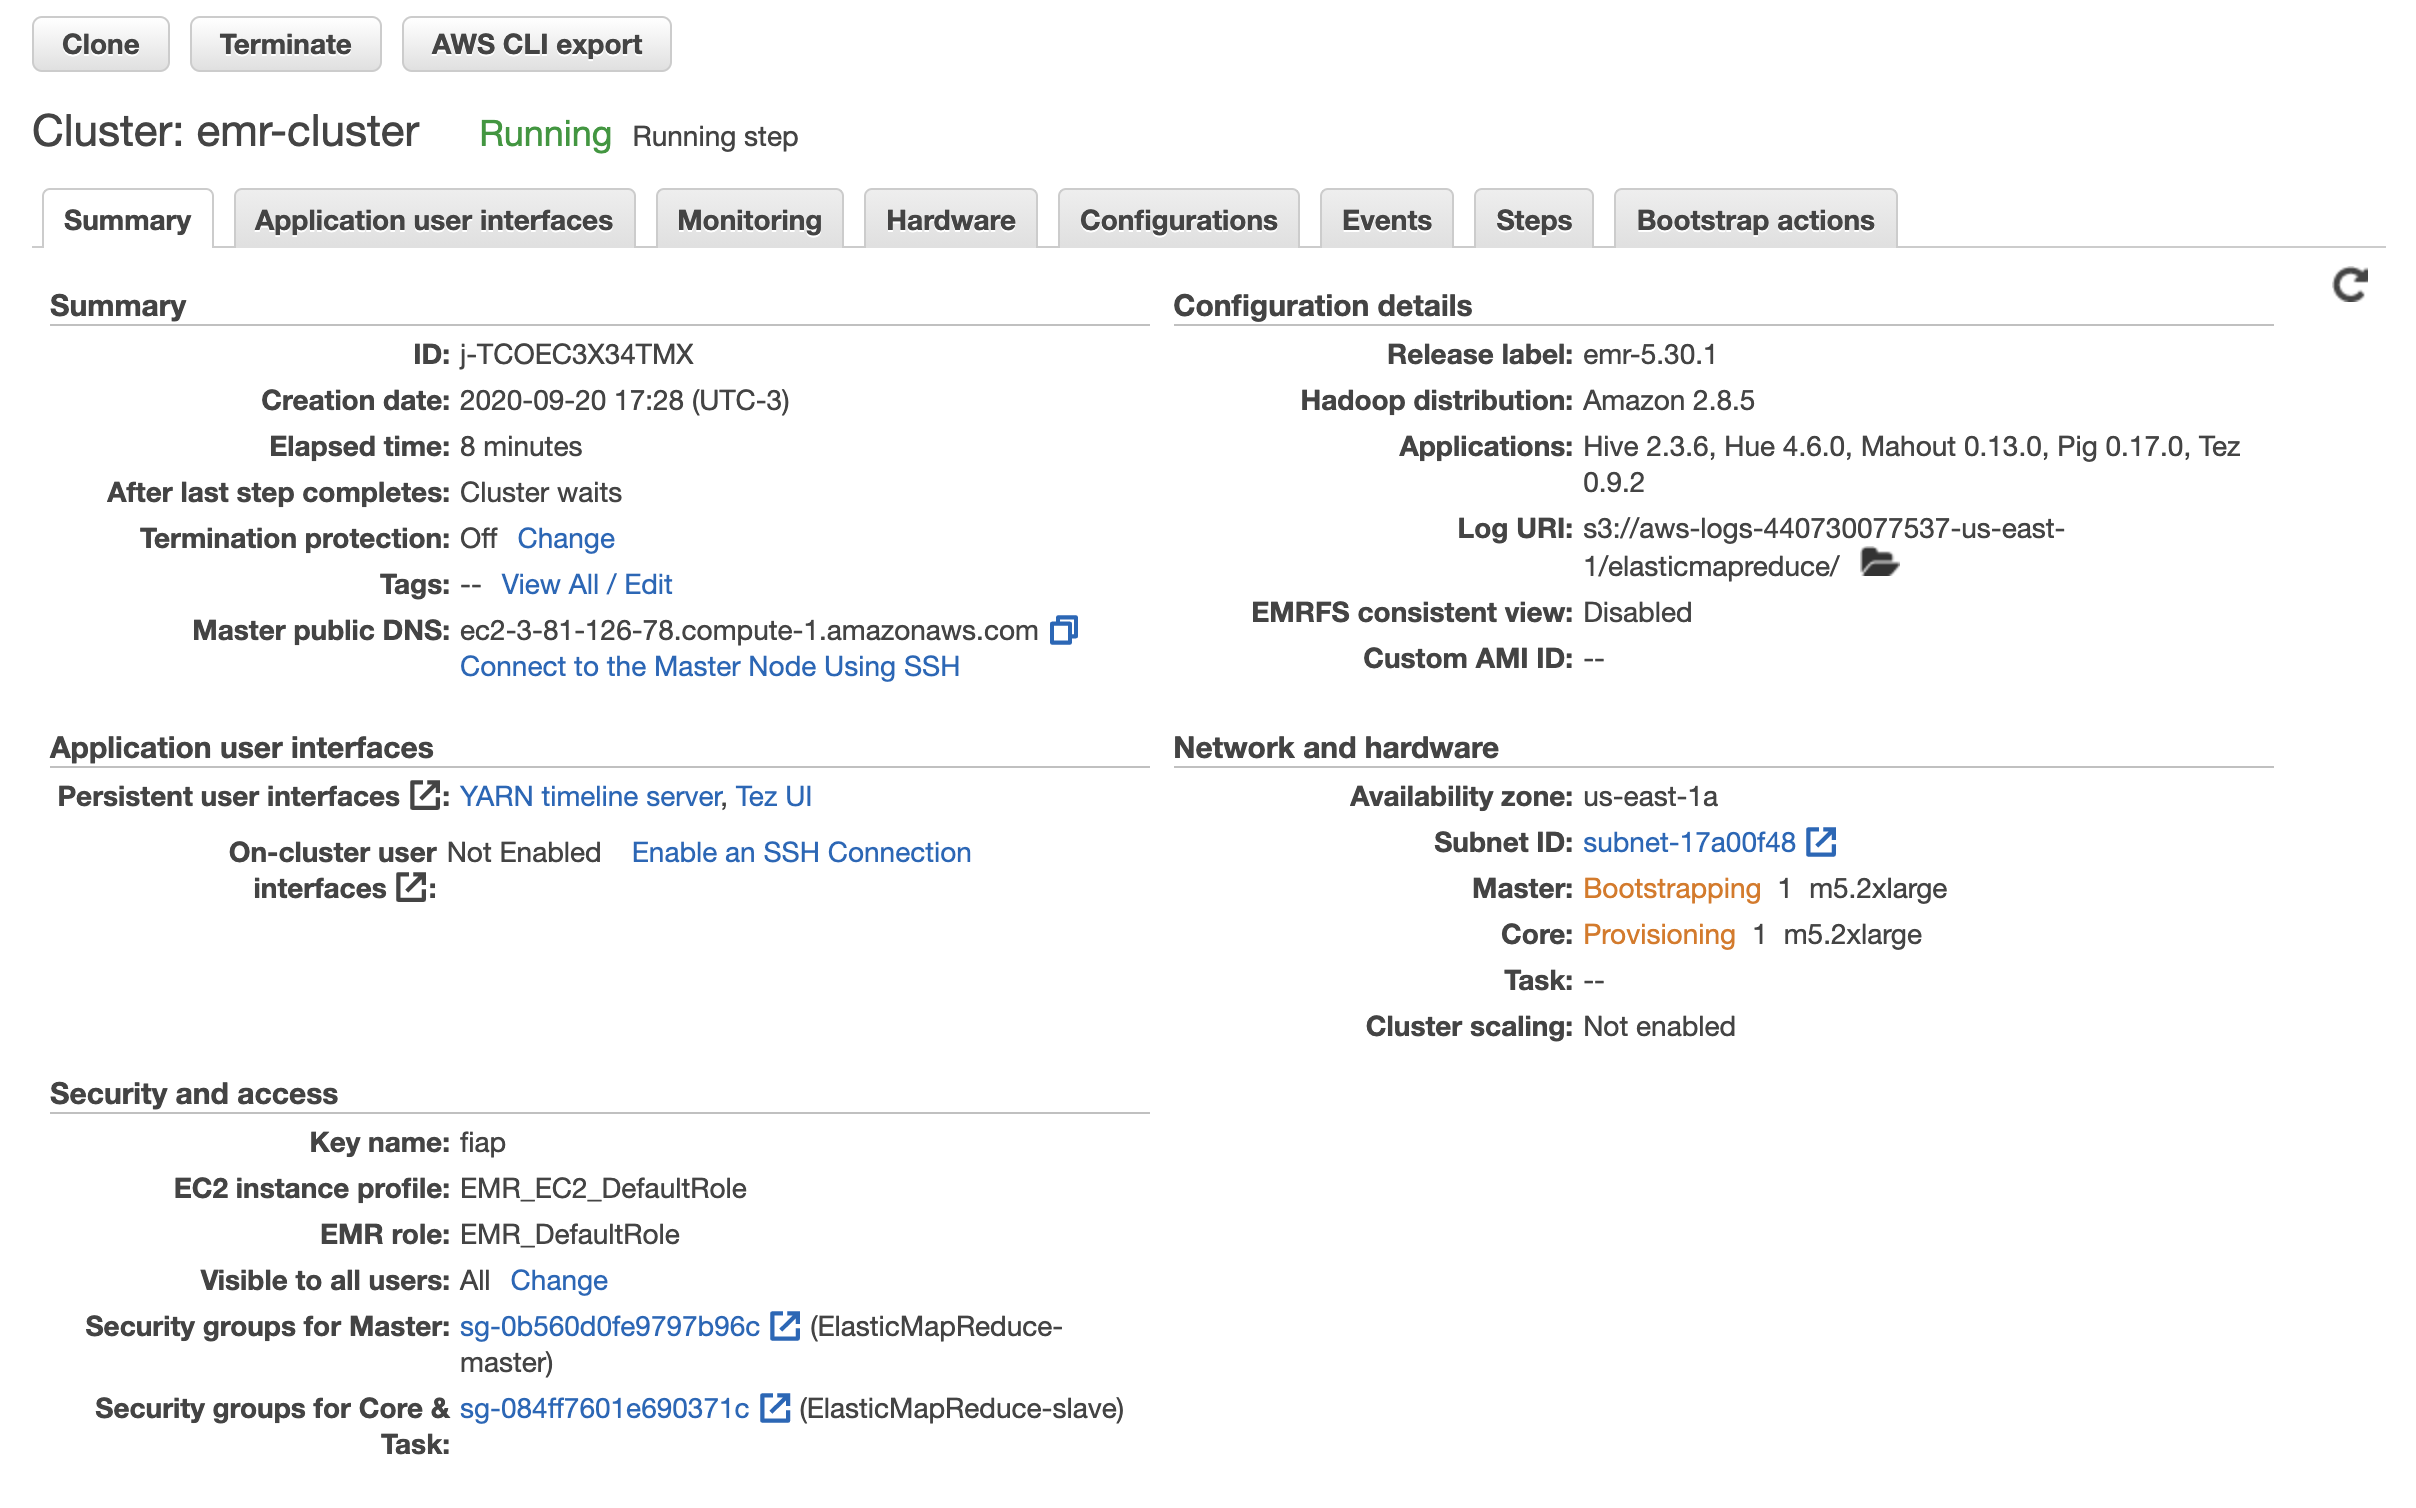This screenshot has height=1508, width=2416.
Task: Open the YARN timeline server link
Action: 590,796
